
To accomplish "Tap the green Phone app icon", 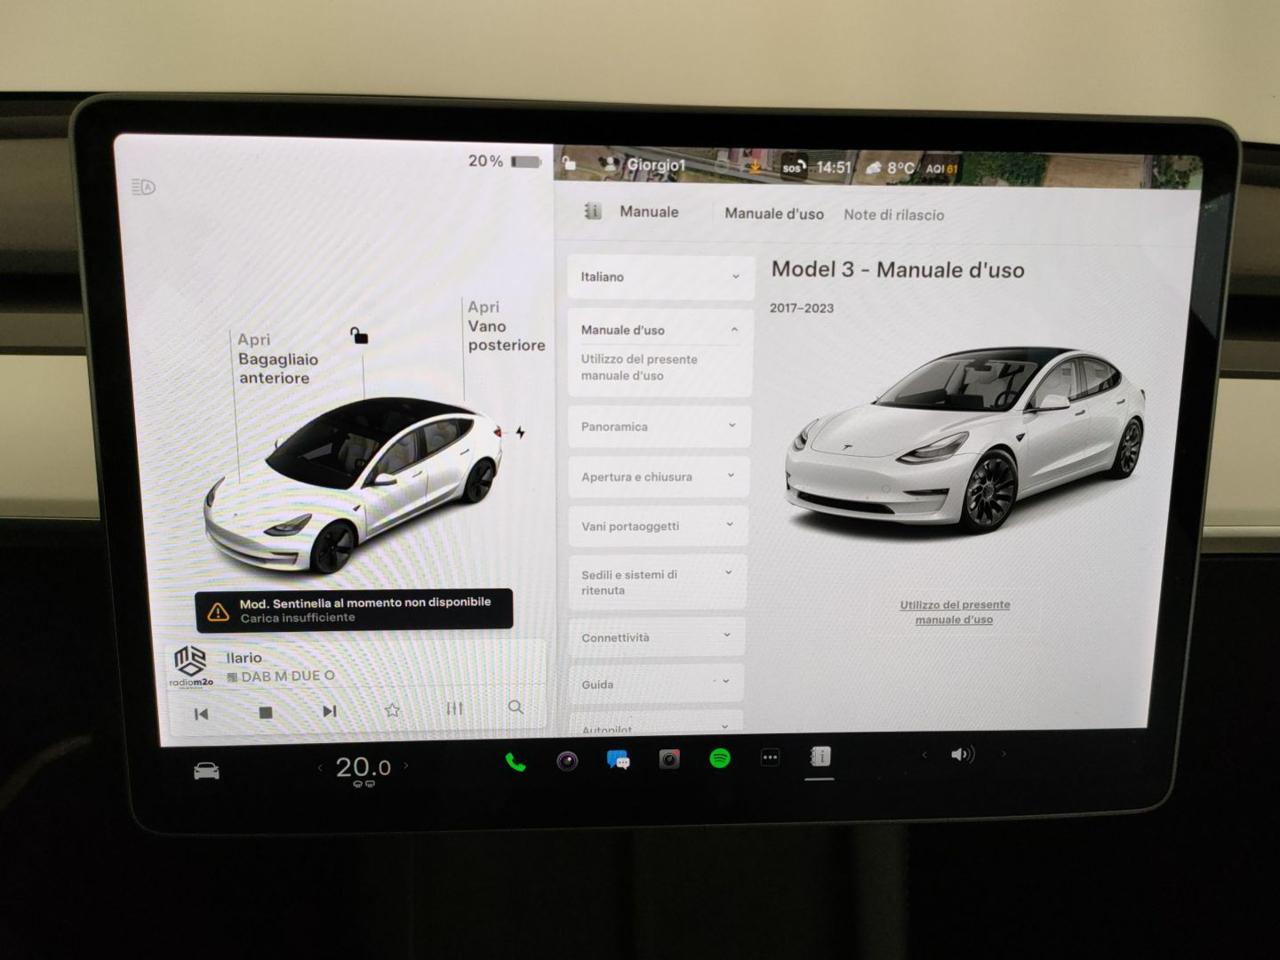I will click(x=515, y=762).
